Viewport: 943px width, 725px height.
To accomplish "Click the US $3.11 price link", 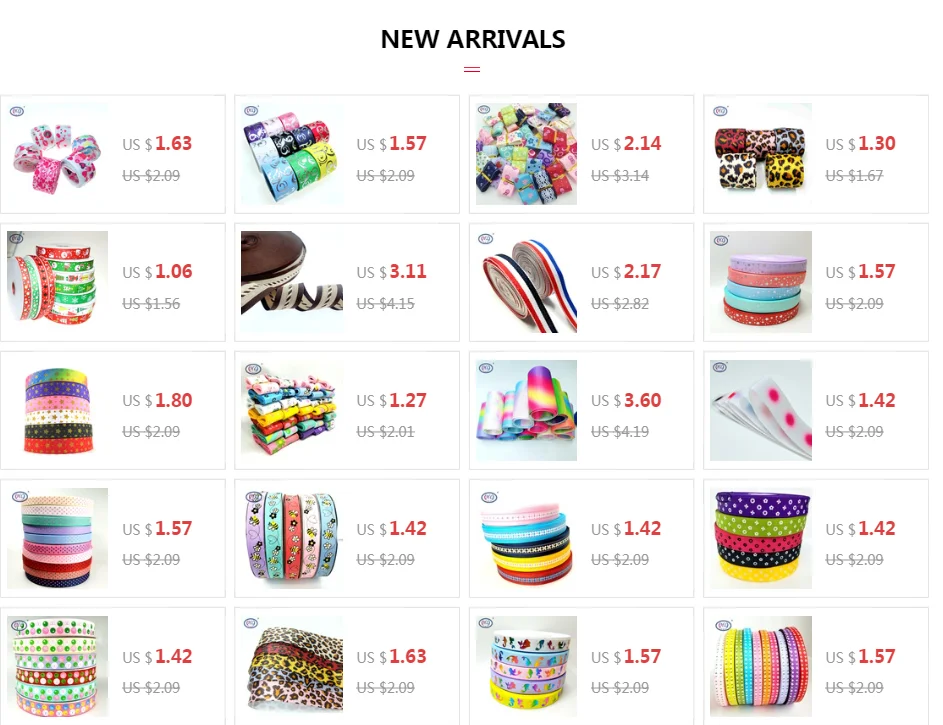I will [x=392, y=272].
